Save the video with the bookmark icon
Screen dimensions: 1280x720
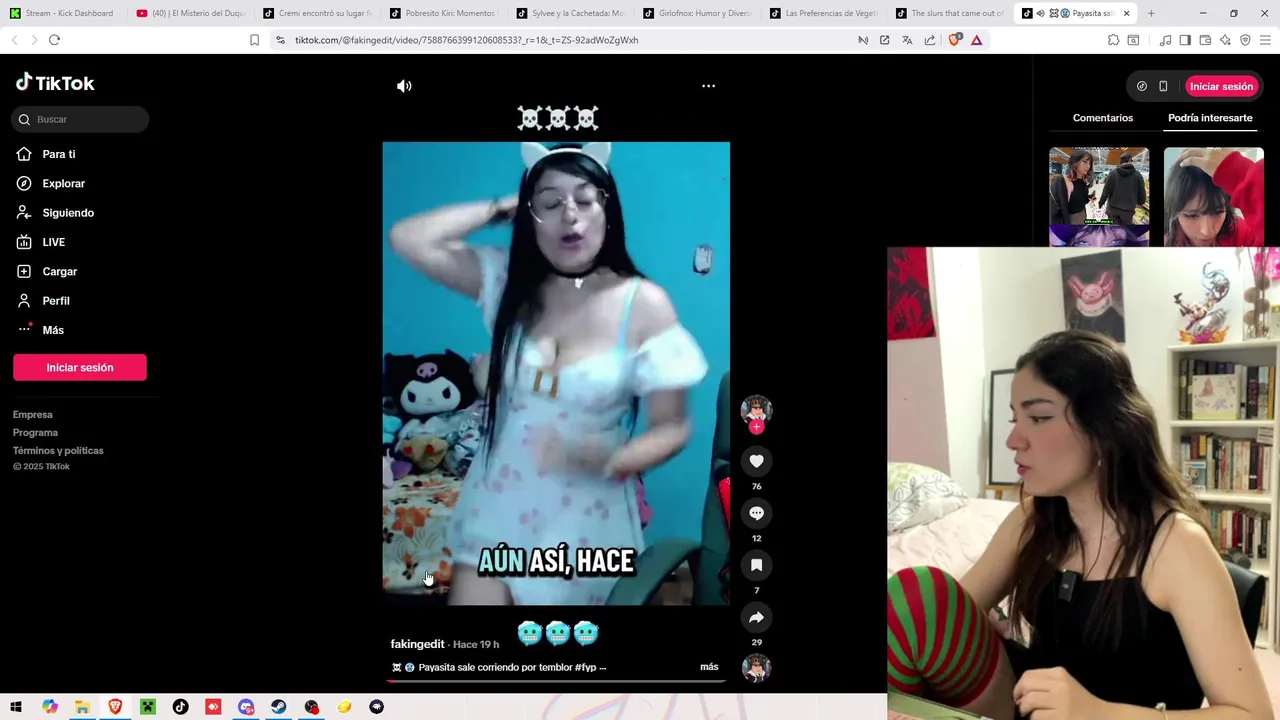[756, 565]
